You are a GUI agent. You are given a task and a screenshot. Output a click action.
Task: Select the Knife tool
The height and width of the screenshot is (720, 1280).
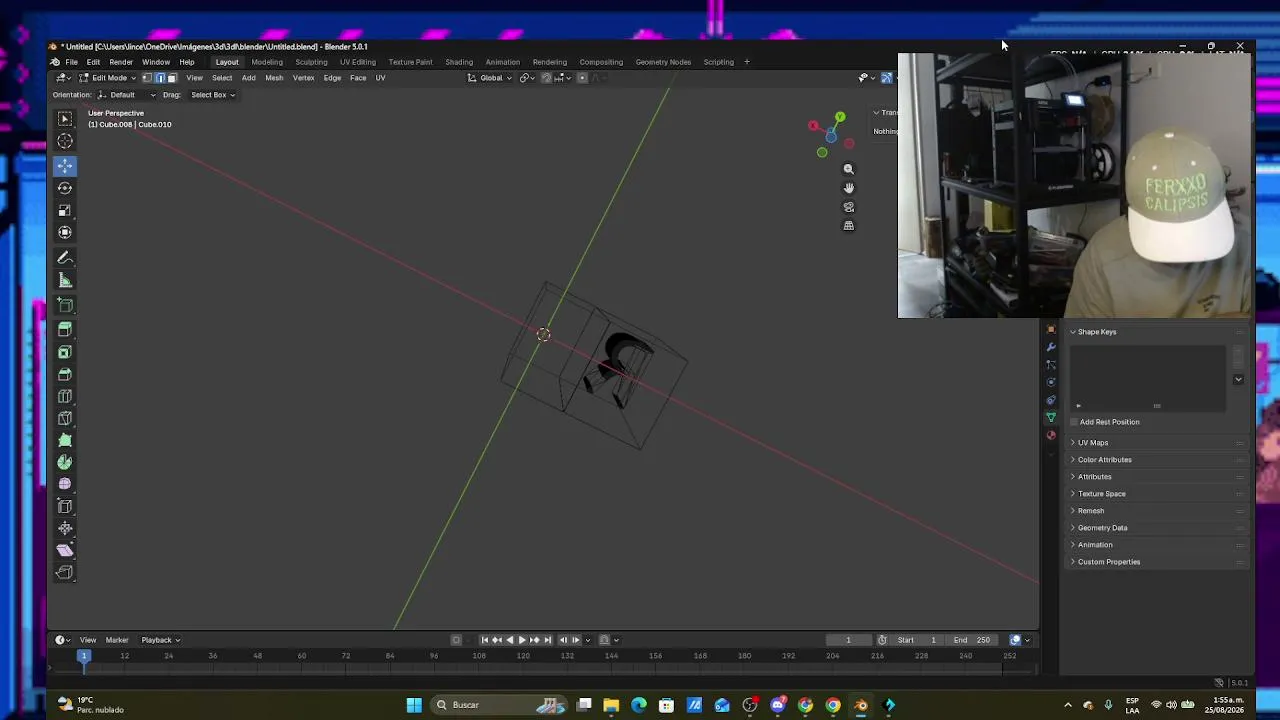(65, 418)
